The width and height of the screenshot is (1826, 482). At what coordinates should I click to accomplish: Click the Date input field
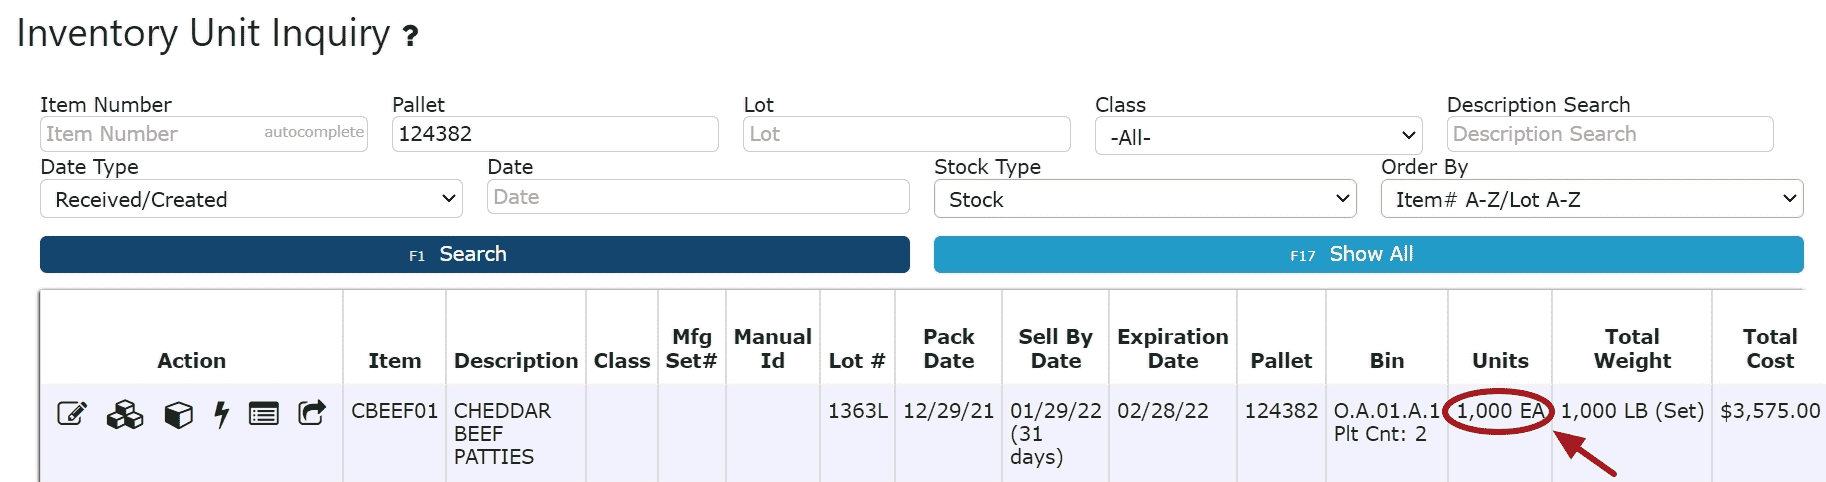point(698,197)
